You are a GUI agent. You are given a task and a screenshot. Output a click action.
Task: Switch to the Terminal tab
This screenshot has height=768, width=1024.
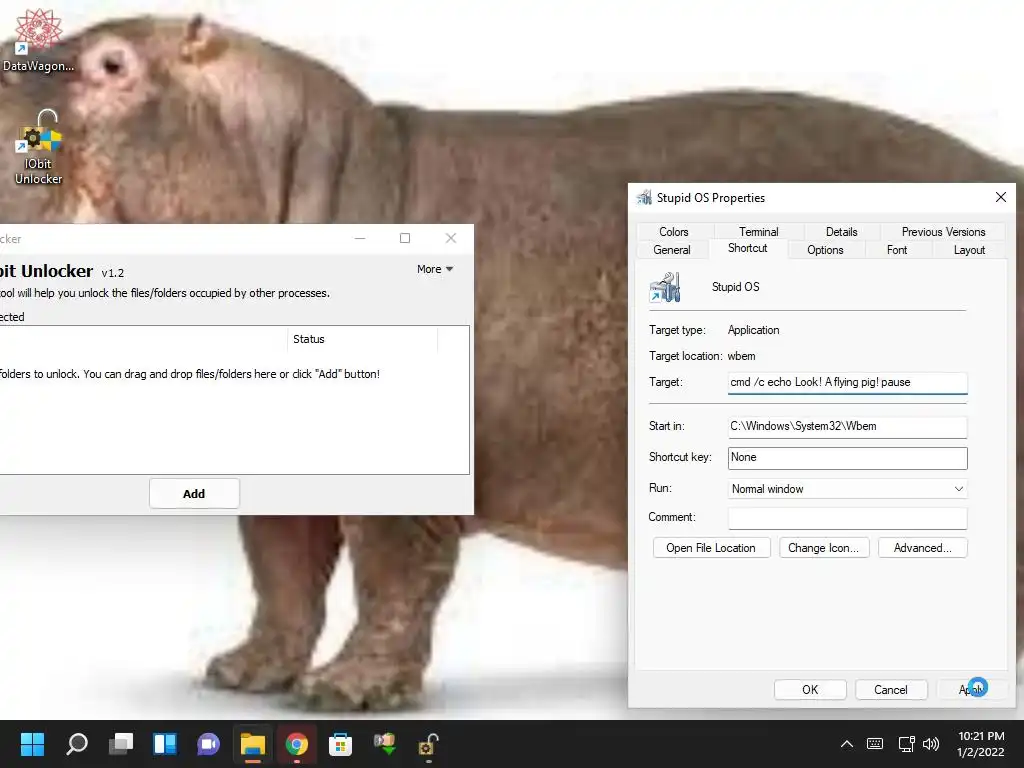(758, 232)
